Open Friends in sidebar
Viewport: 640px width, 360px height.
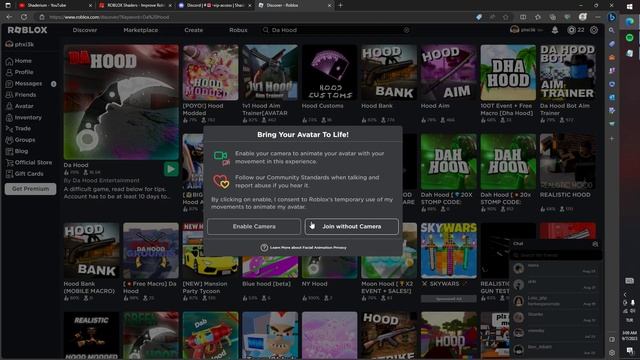coord(21,95)
